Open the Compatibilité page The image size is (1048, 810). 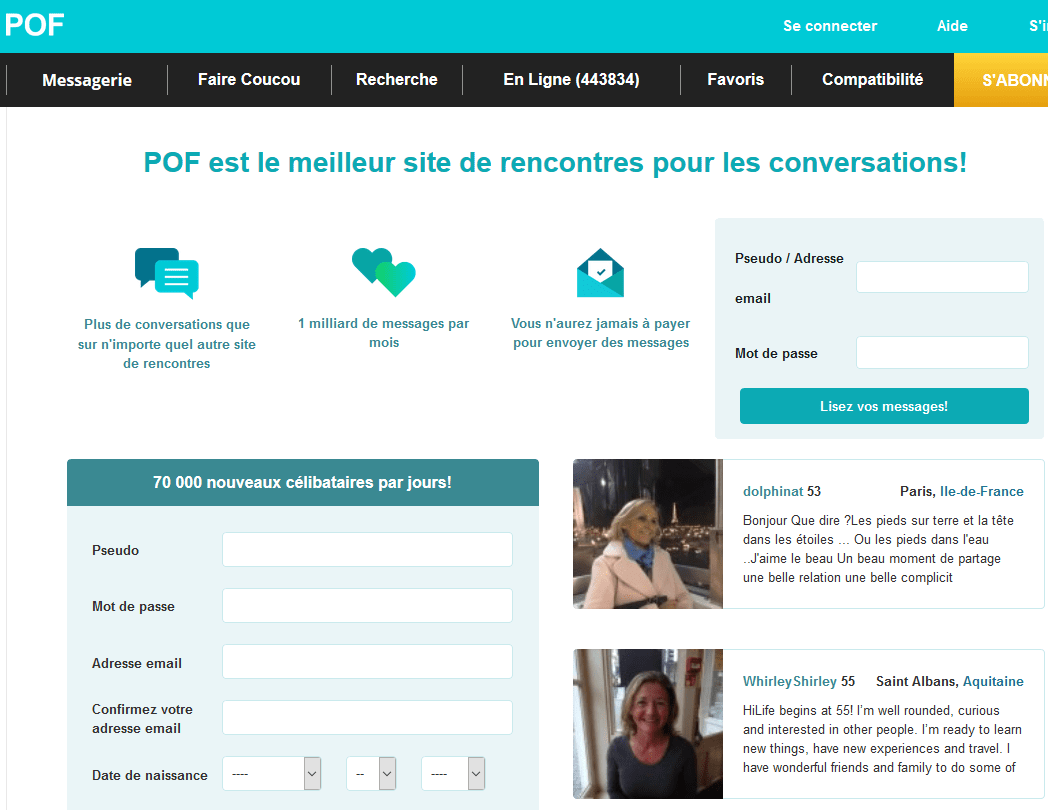point(872,80)
